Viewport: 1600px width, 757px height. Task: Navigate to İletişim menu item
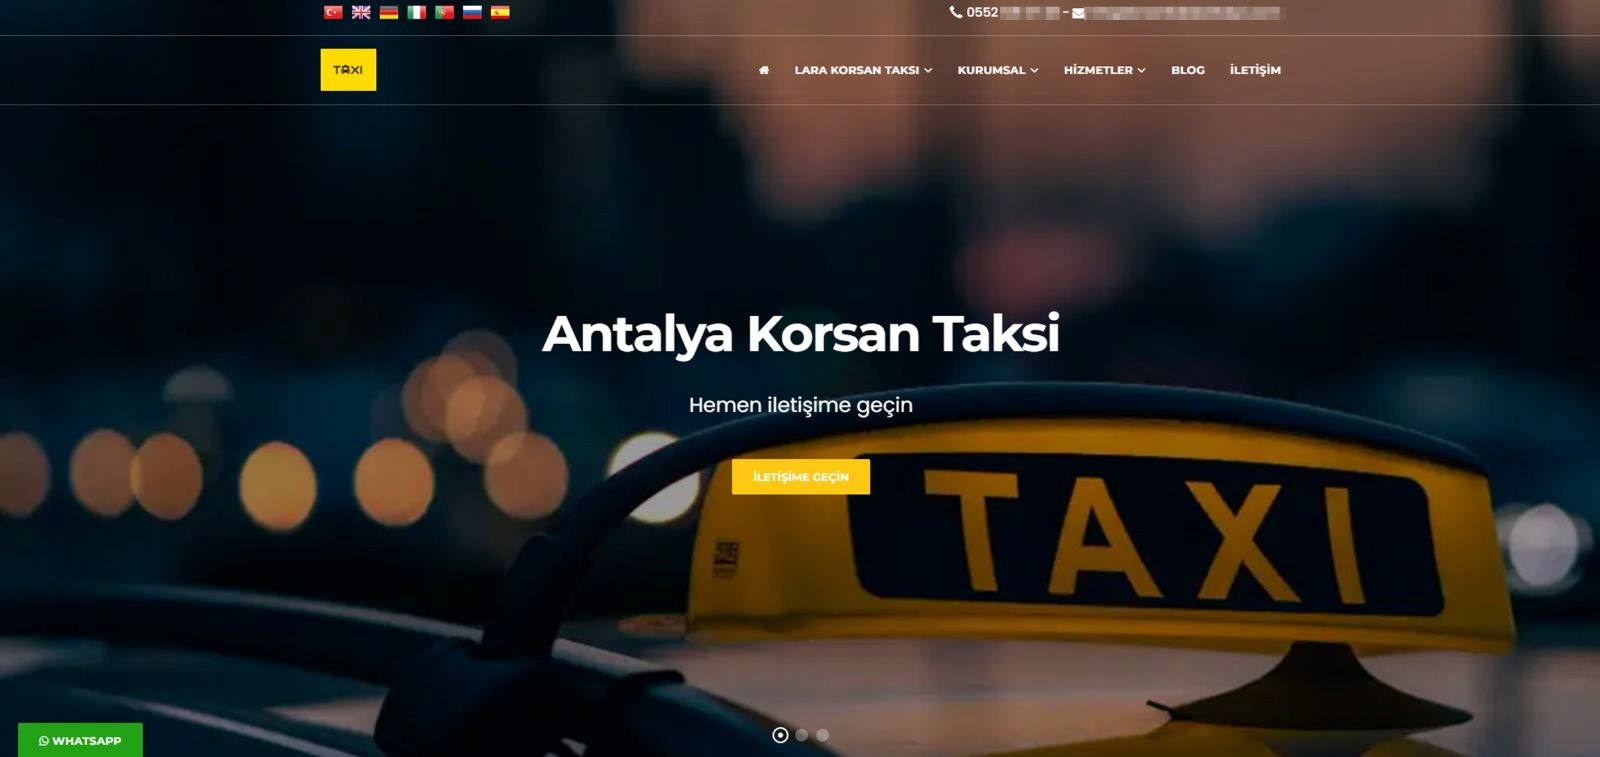coord(1255,70)
